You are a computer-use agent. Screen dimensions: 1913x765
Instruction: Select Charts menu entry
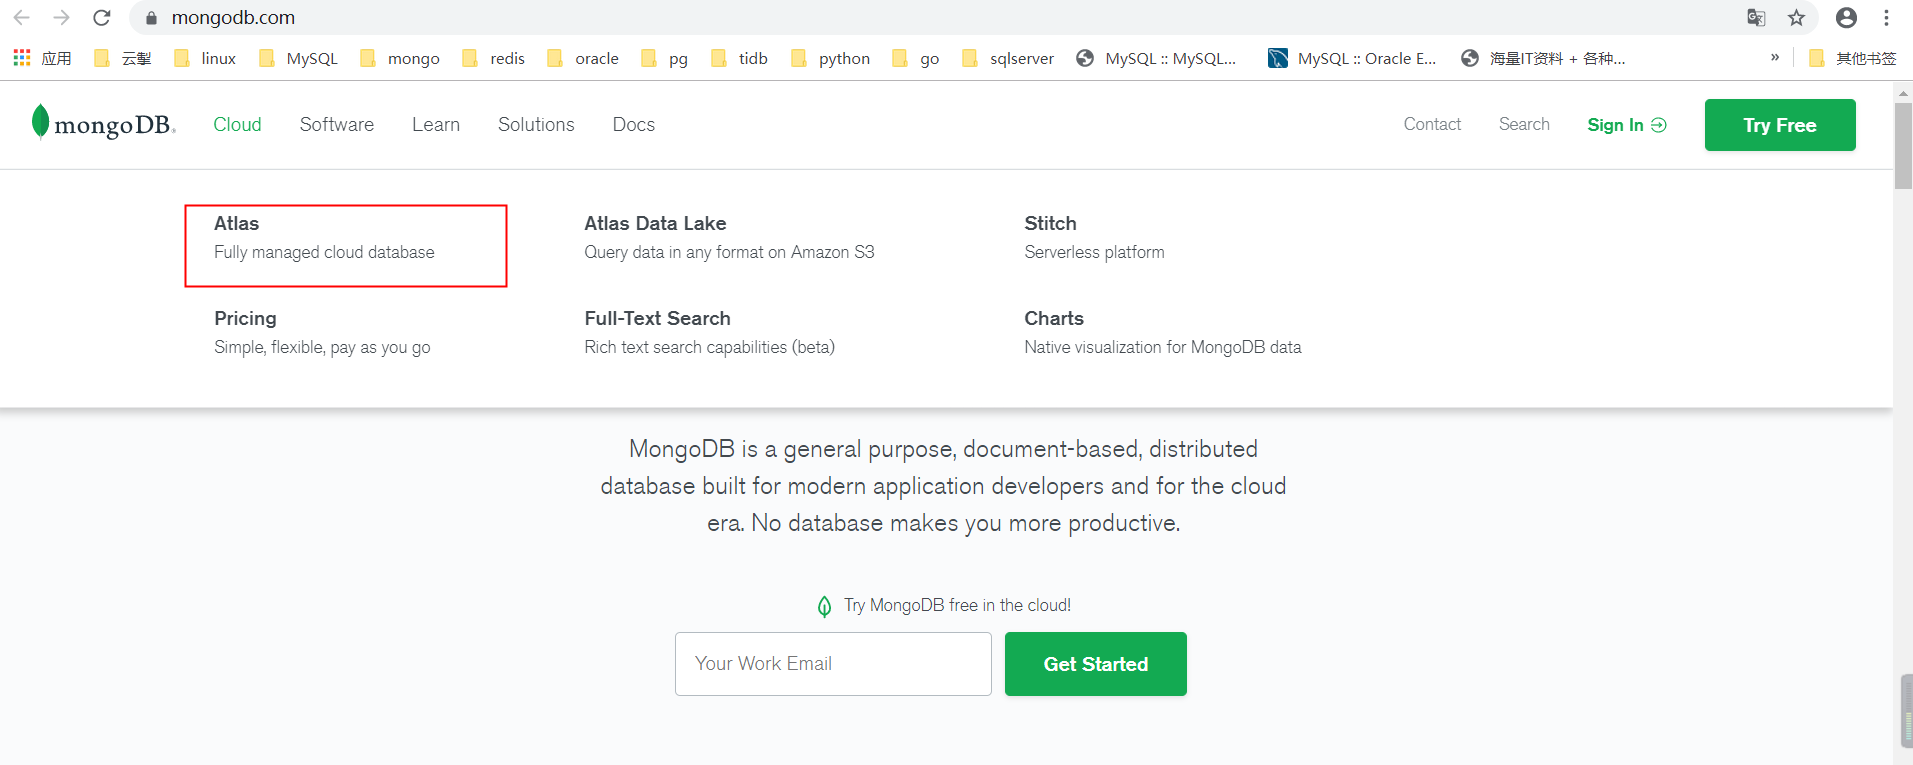click(x=1163, y=332)
